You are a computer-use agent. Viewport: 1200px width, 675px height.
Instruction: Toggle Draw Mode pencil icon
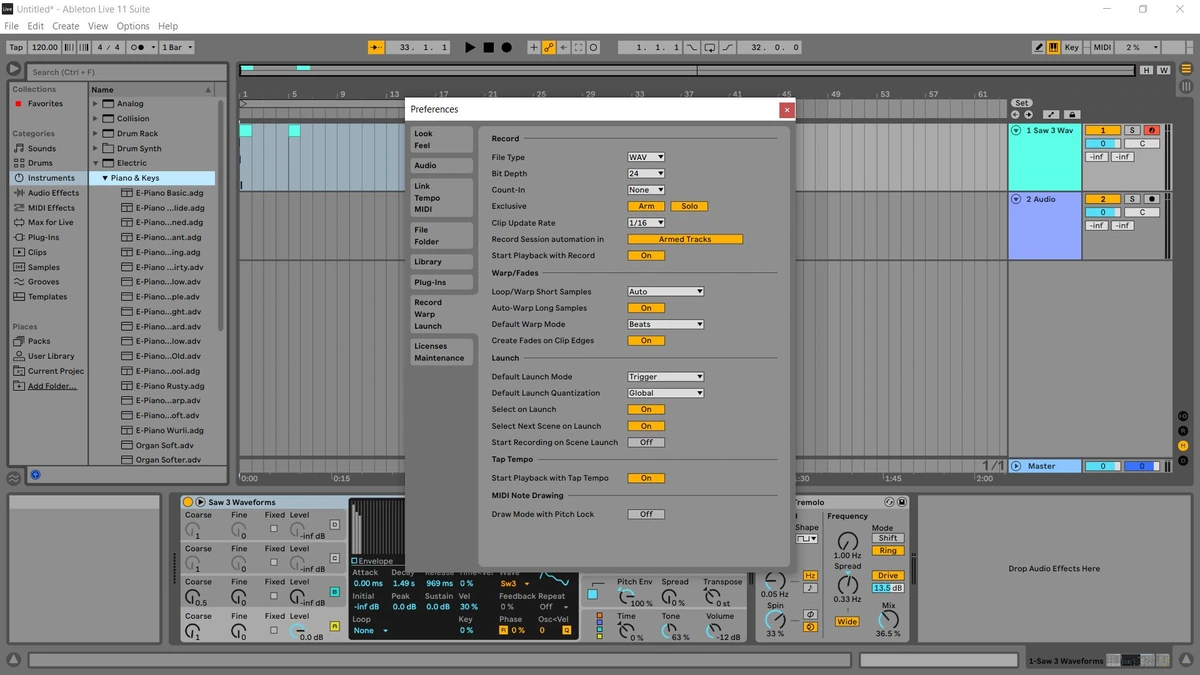click(x=1039, y=47)
